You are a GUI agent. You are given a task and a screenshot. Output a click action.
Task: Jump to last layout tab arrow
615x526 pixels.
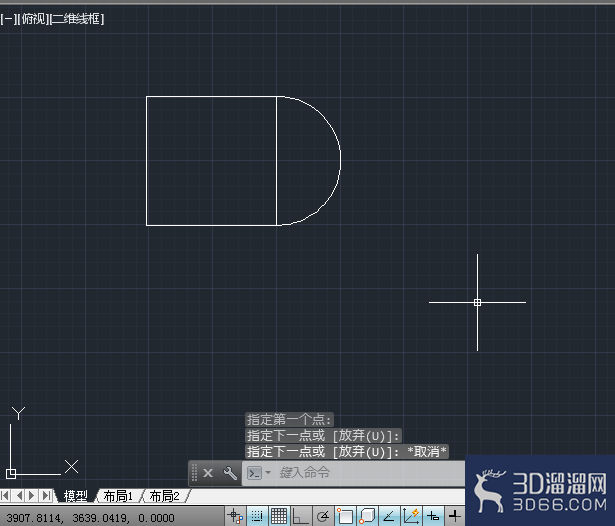click(x=46, y=495)
